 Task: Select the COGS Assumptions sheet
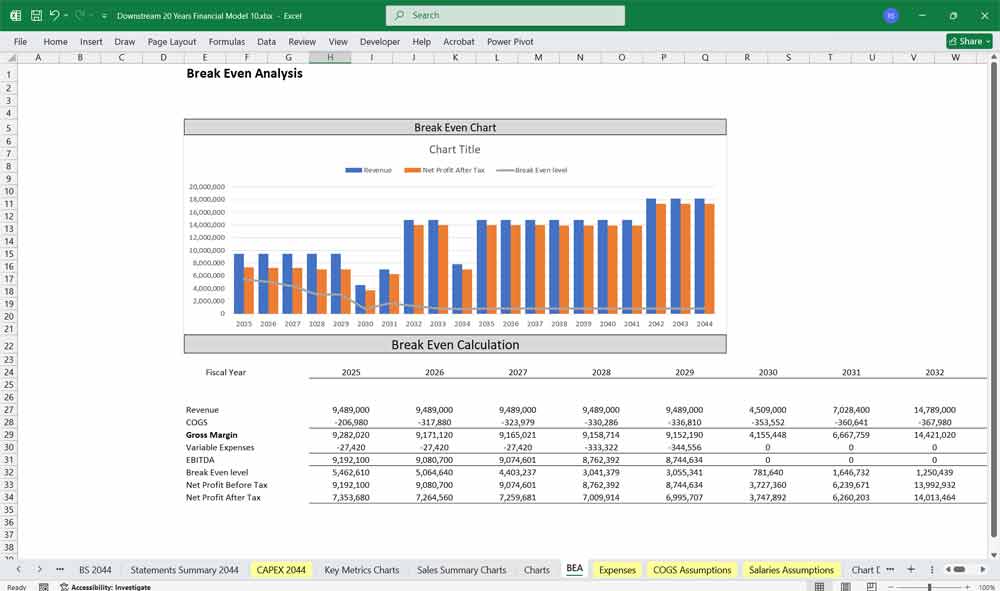[691, 569]
